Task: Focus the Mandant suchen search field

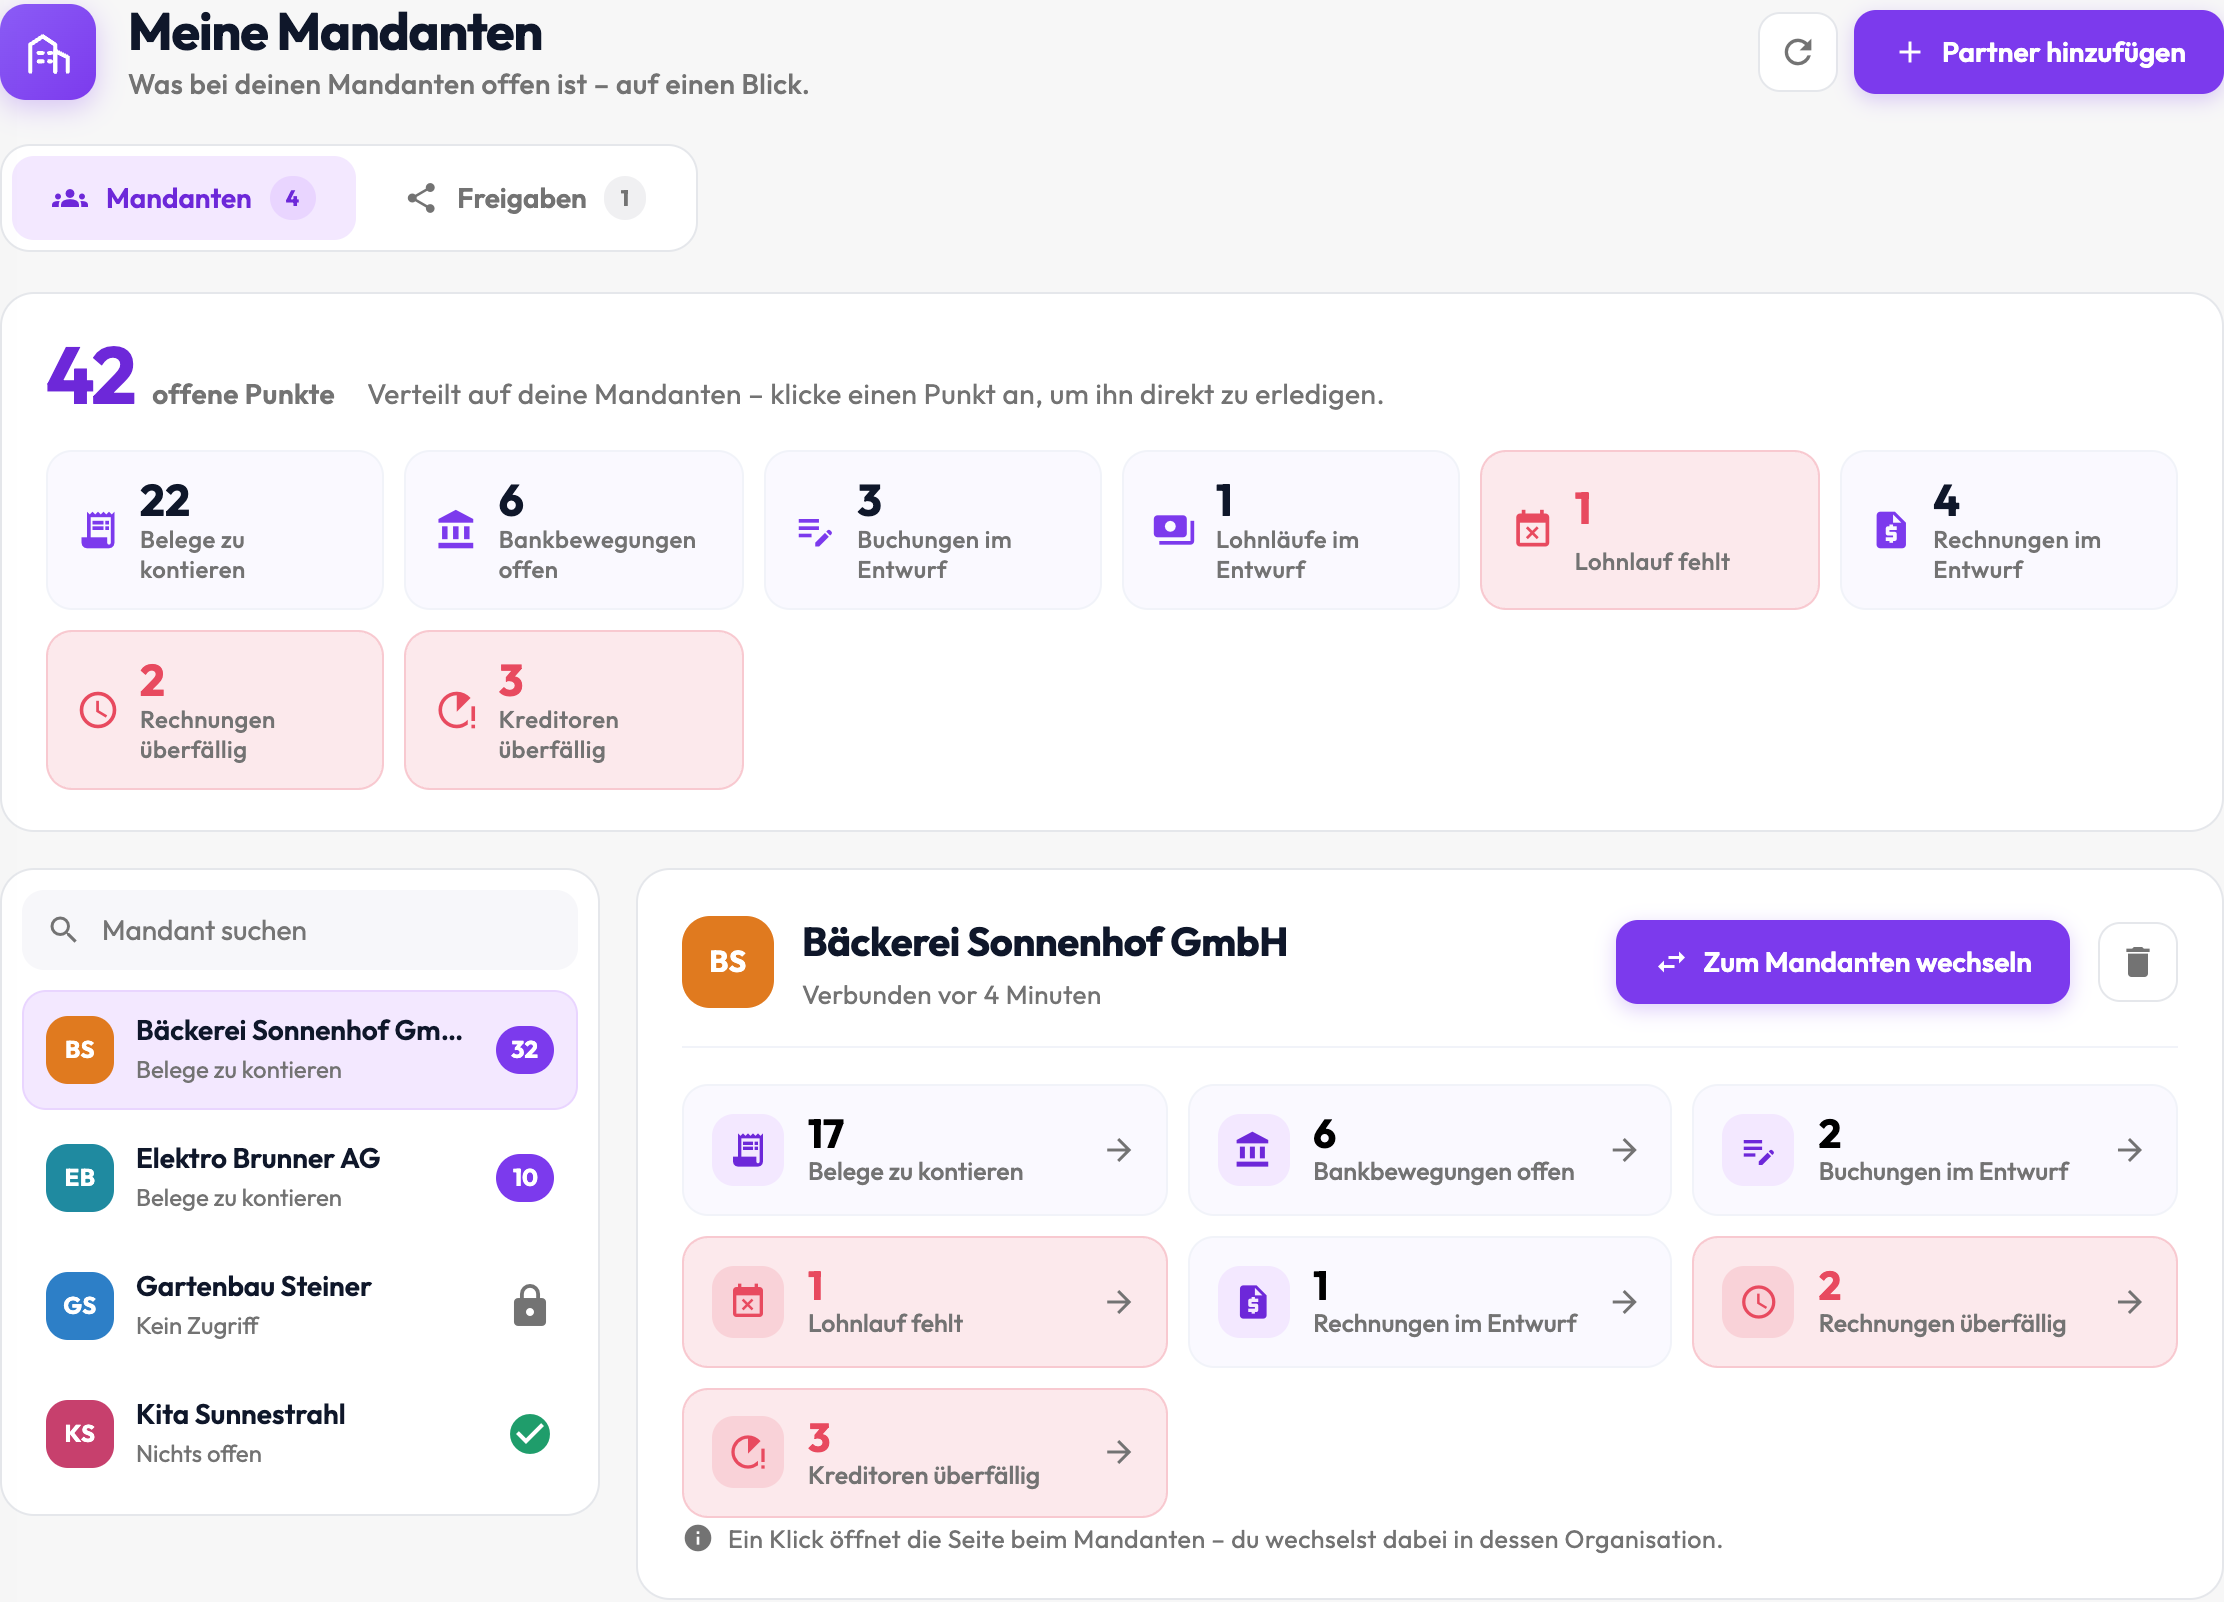Action: (x=300, y=930)
